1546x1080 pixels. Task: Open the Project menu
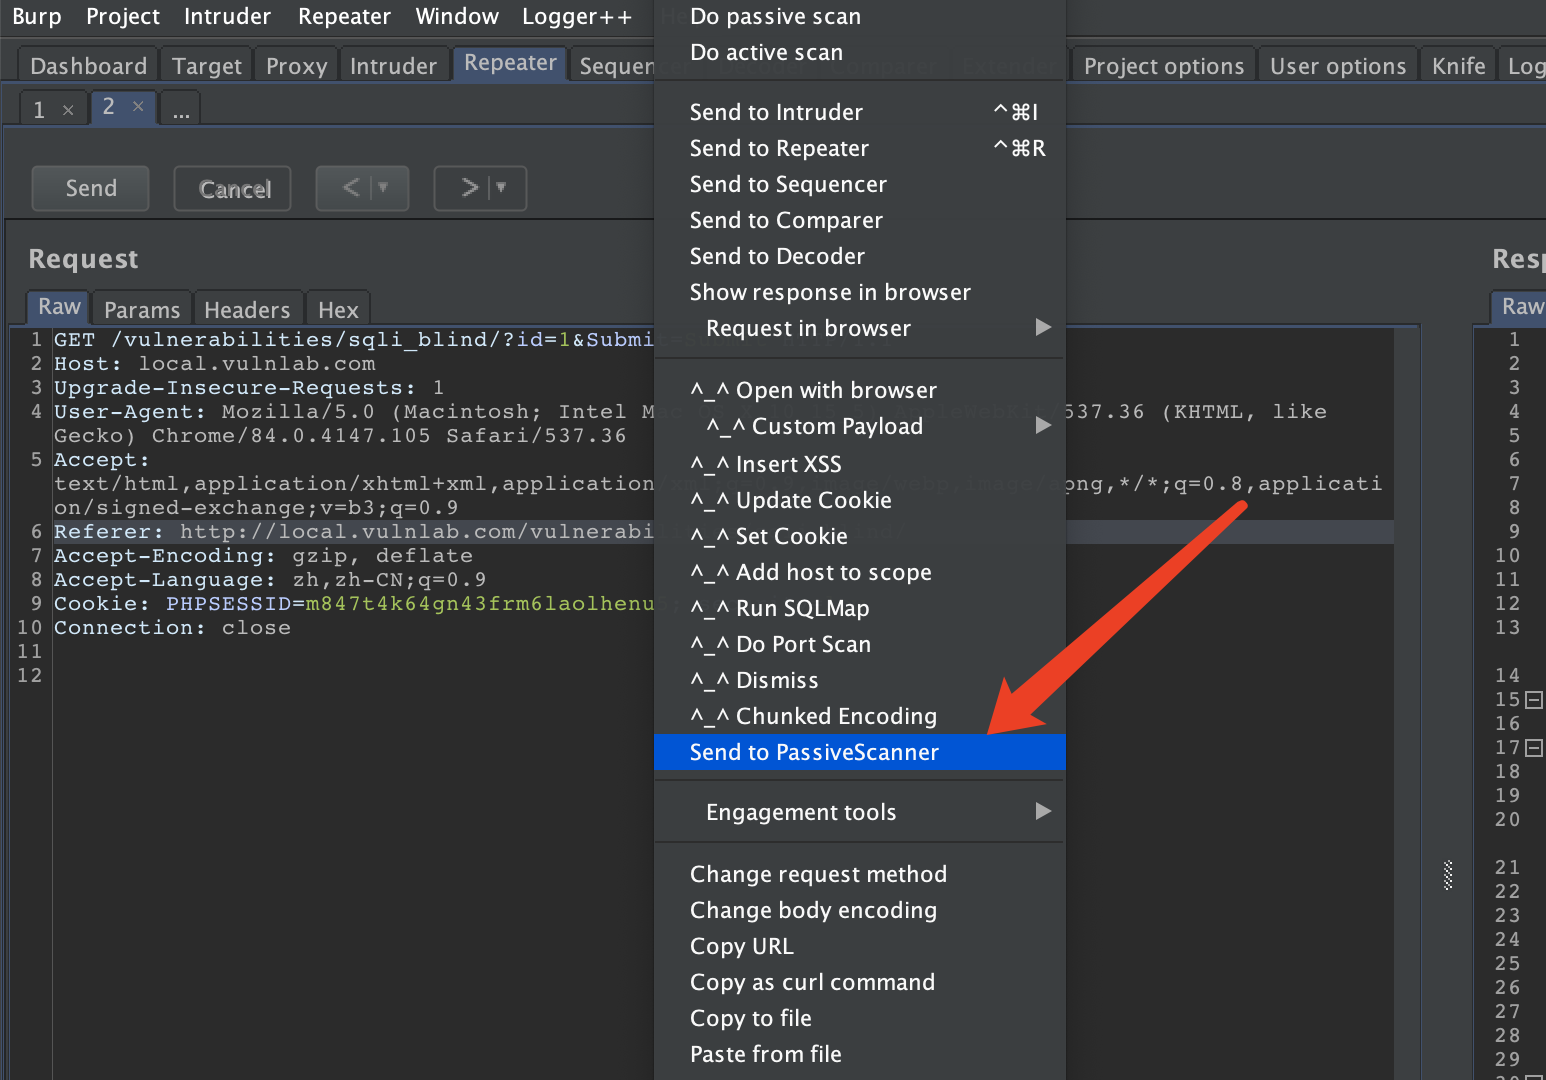pyautogui.click(x=122, y=16)
